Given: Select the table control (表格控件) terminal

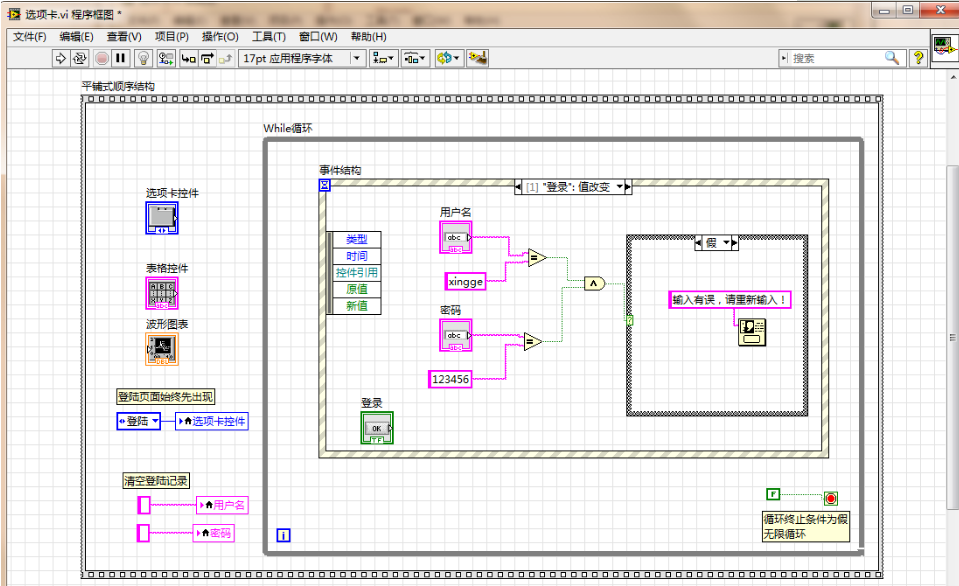Looking at the screenshot, I should point(161,293).
